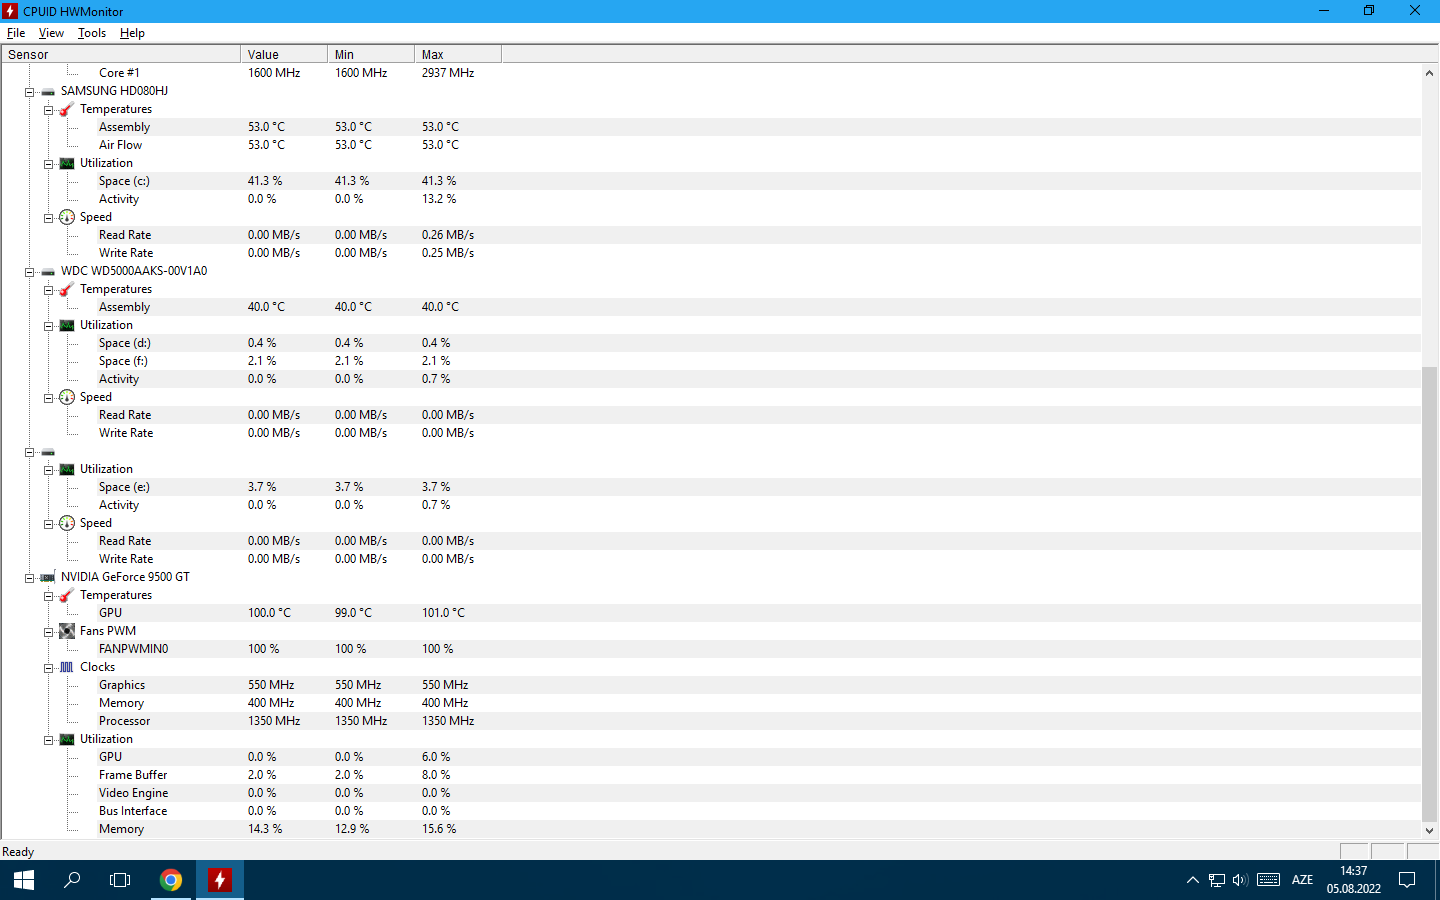The image size is (1440, 900).
Task: Click the Speed gauge icon under SAMSUNG HD080HJ
Action: [67, 217]
